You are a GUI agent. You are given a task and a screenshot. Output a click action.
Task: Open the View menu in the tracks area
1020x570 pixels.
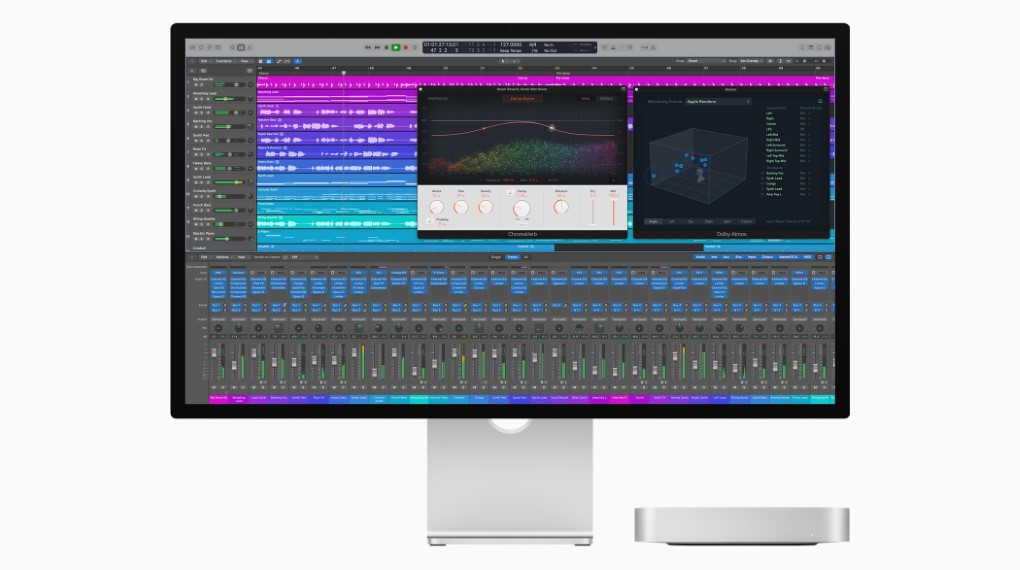click(245, 61)
